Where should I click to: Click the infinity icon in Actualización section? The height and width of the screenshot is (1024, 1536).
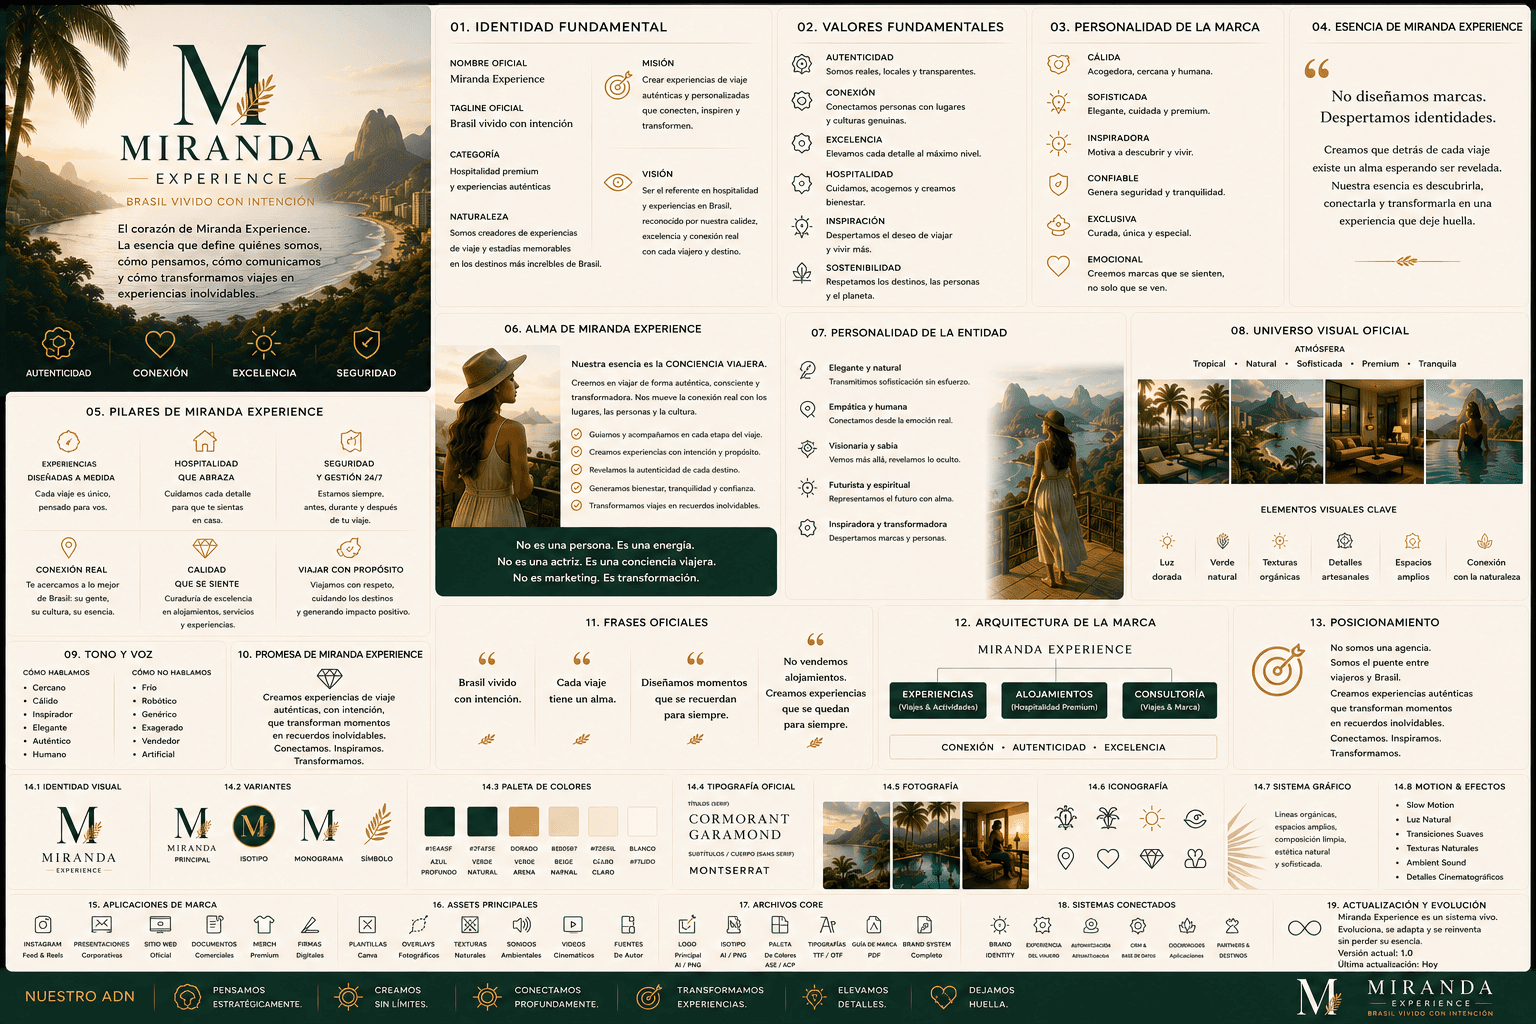(1305, 928)
